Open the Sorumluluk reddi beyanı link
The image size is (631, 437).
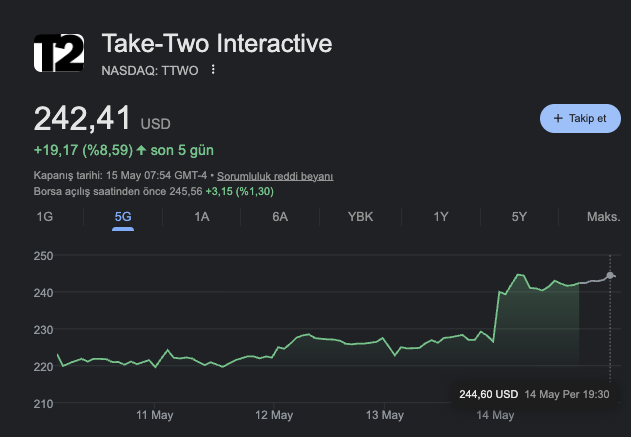pos(275,176)
